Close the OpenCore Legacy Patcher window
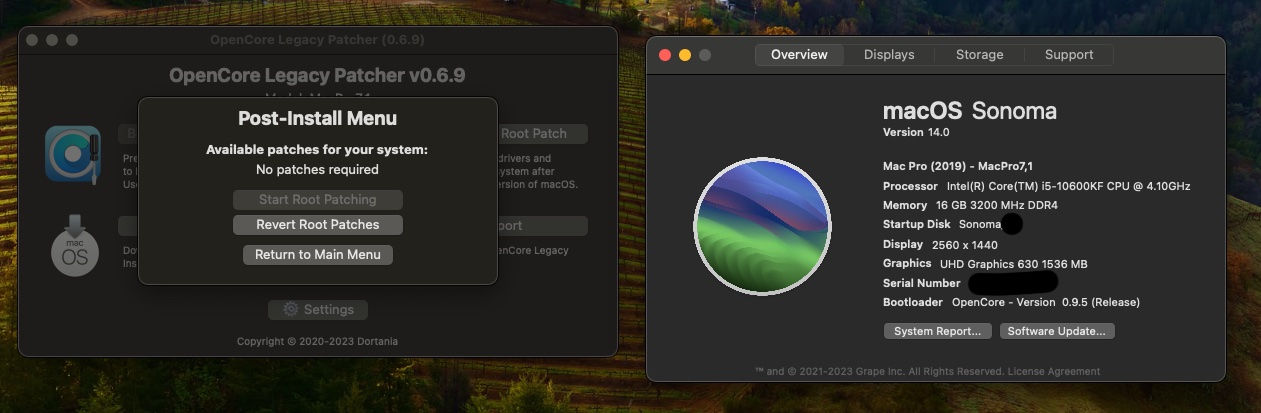Screen dimensions: 1261x413 [32, 40]
